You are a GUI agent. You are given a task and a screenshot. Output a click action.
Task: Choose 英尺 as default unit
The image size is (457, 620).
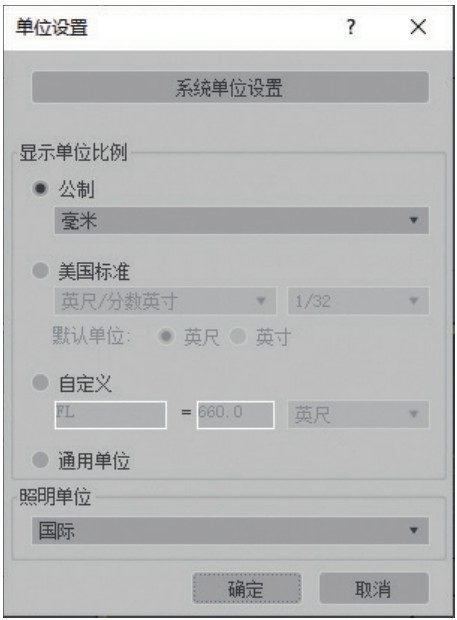(x=166, y=336)
